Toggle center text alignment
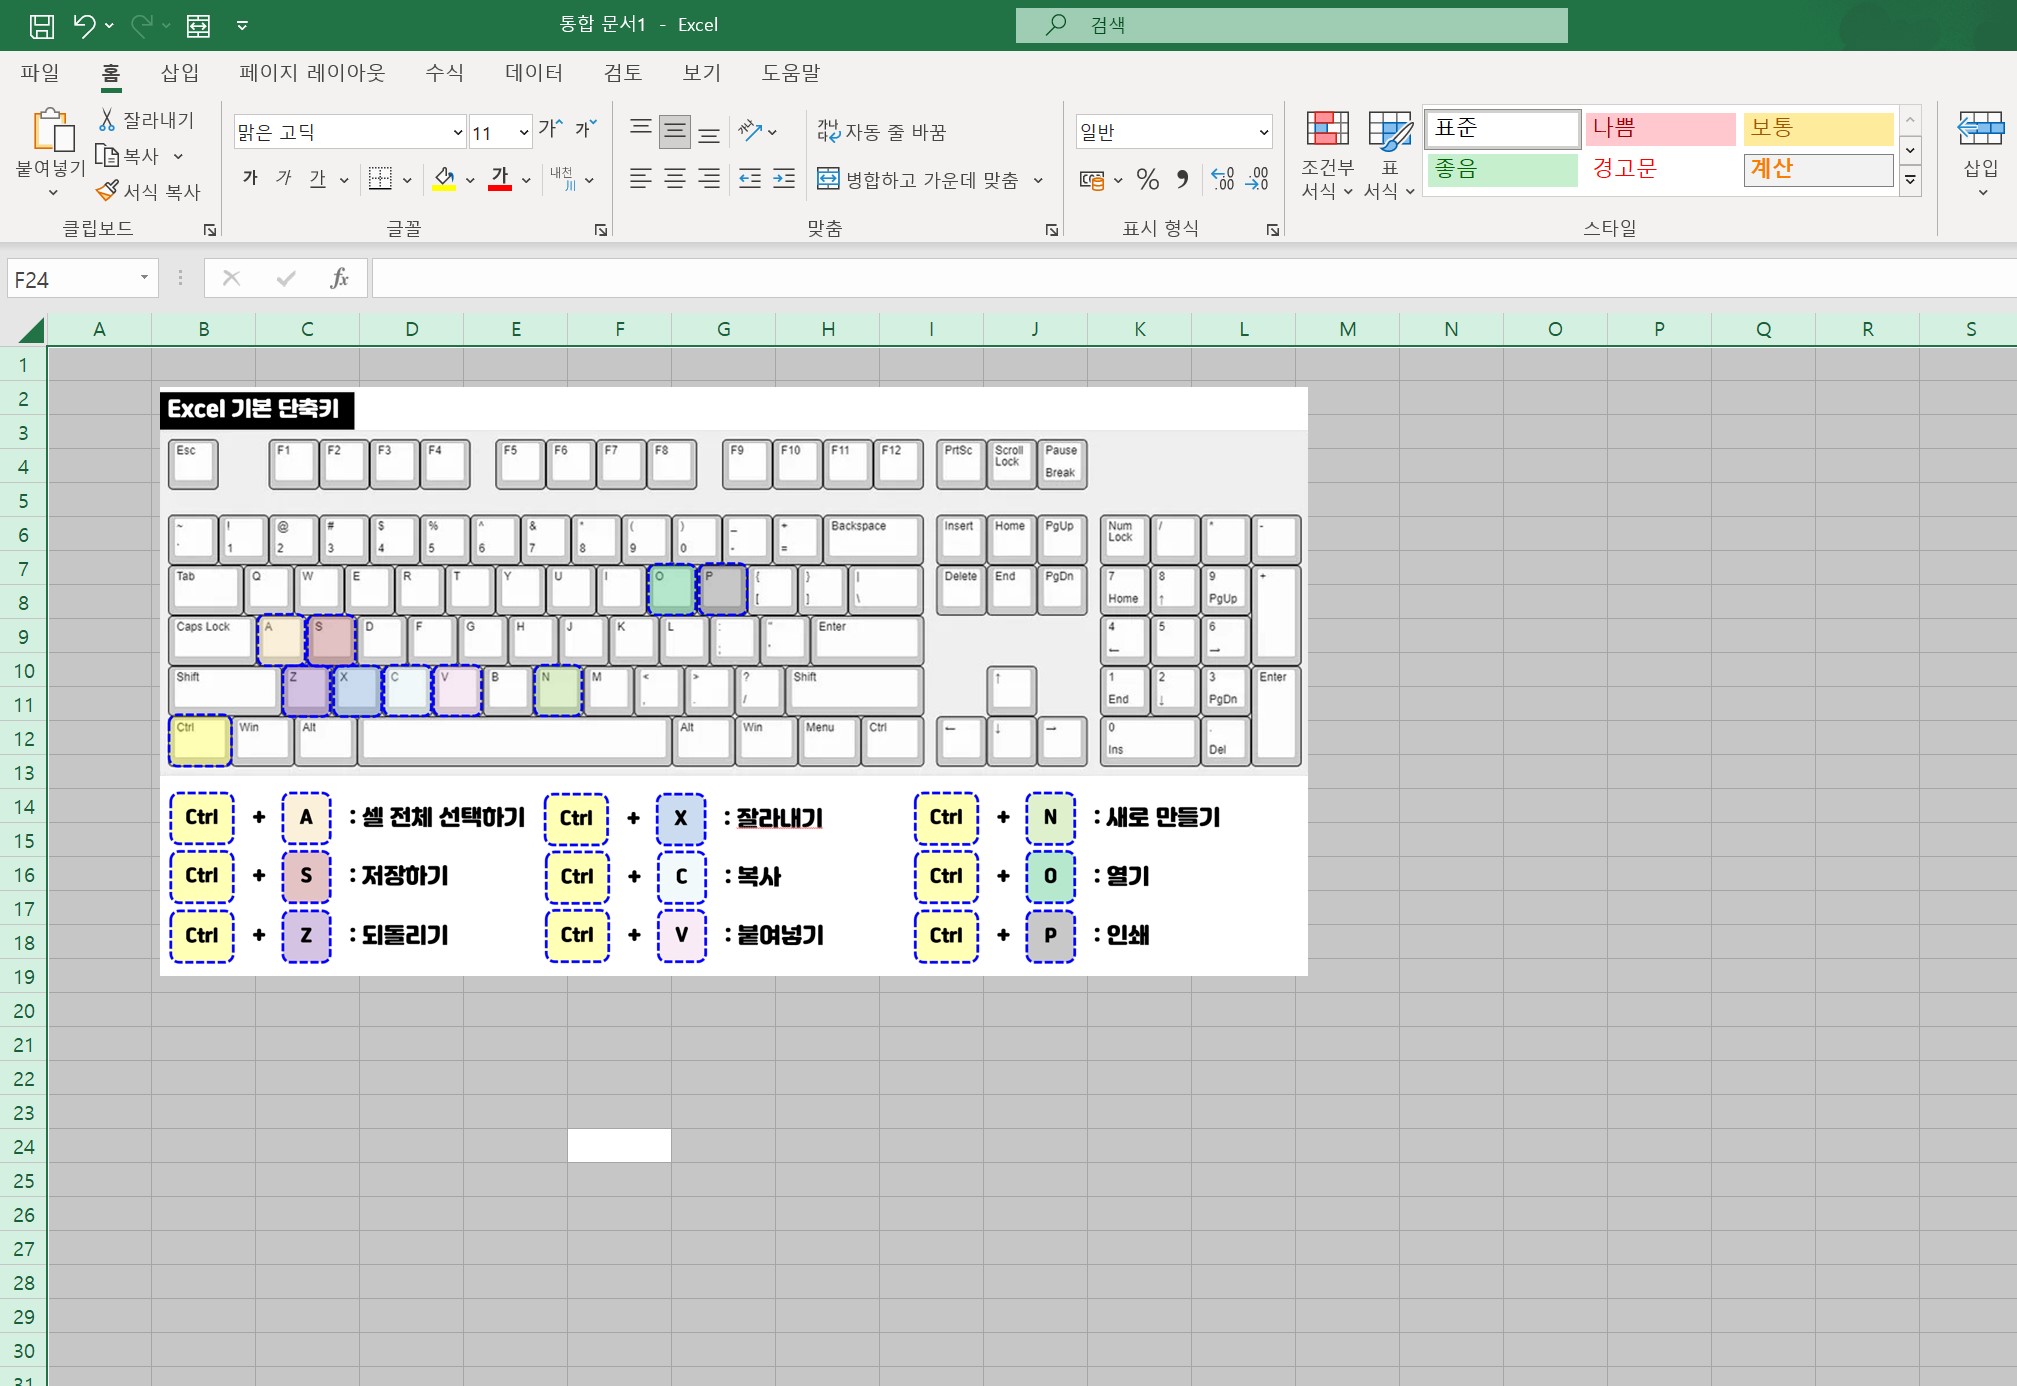Image resolution: width=2017 pixels, height=1386 pixels. click(675, 179)
